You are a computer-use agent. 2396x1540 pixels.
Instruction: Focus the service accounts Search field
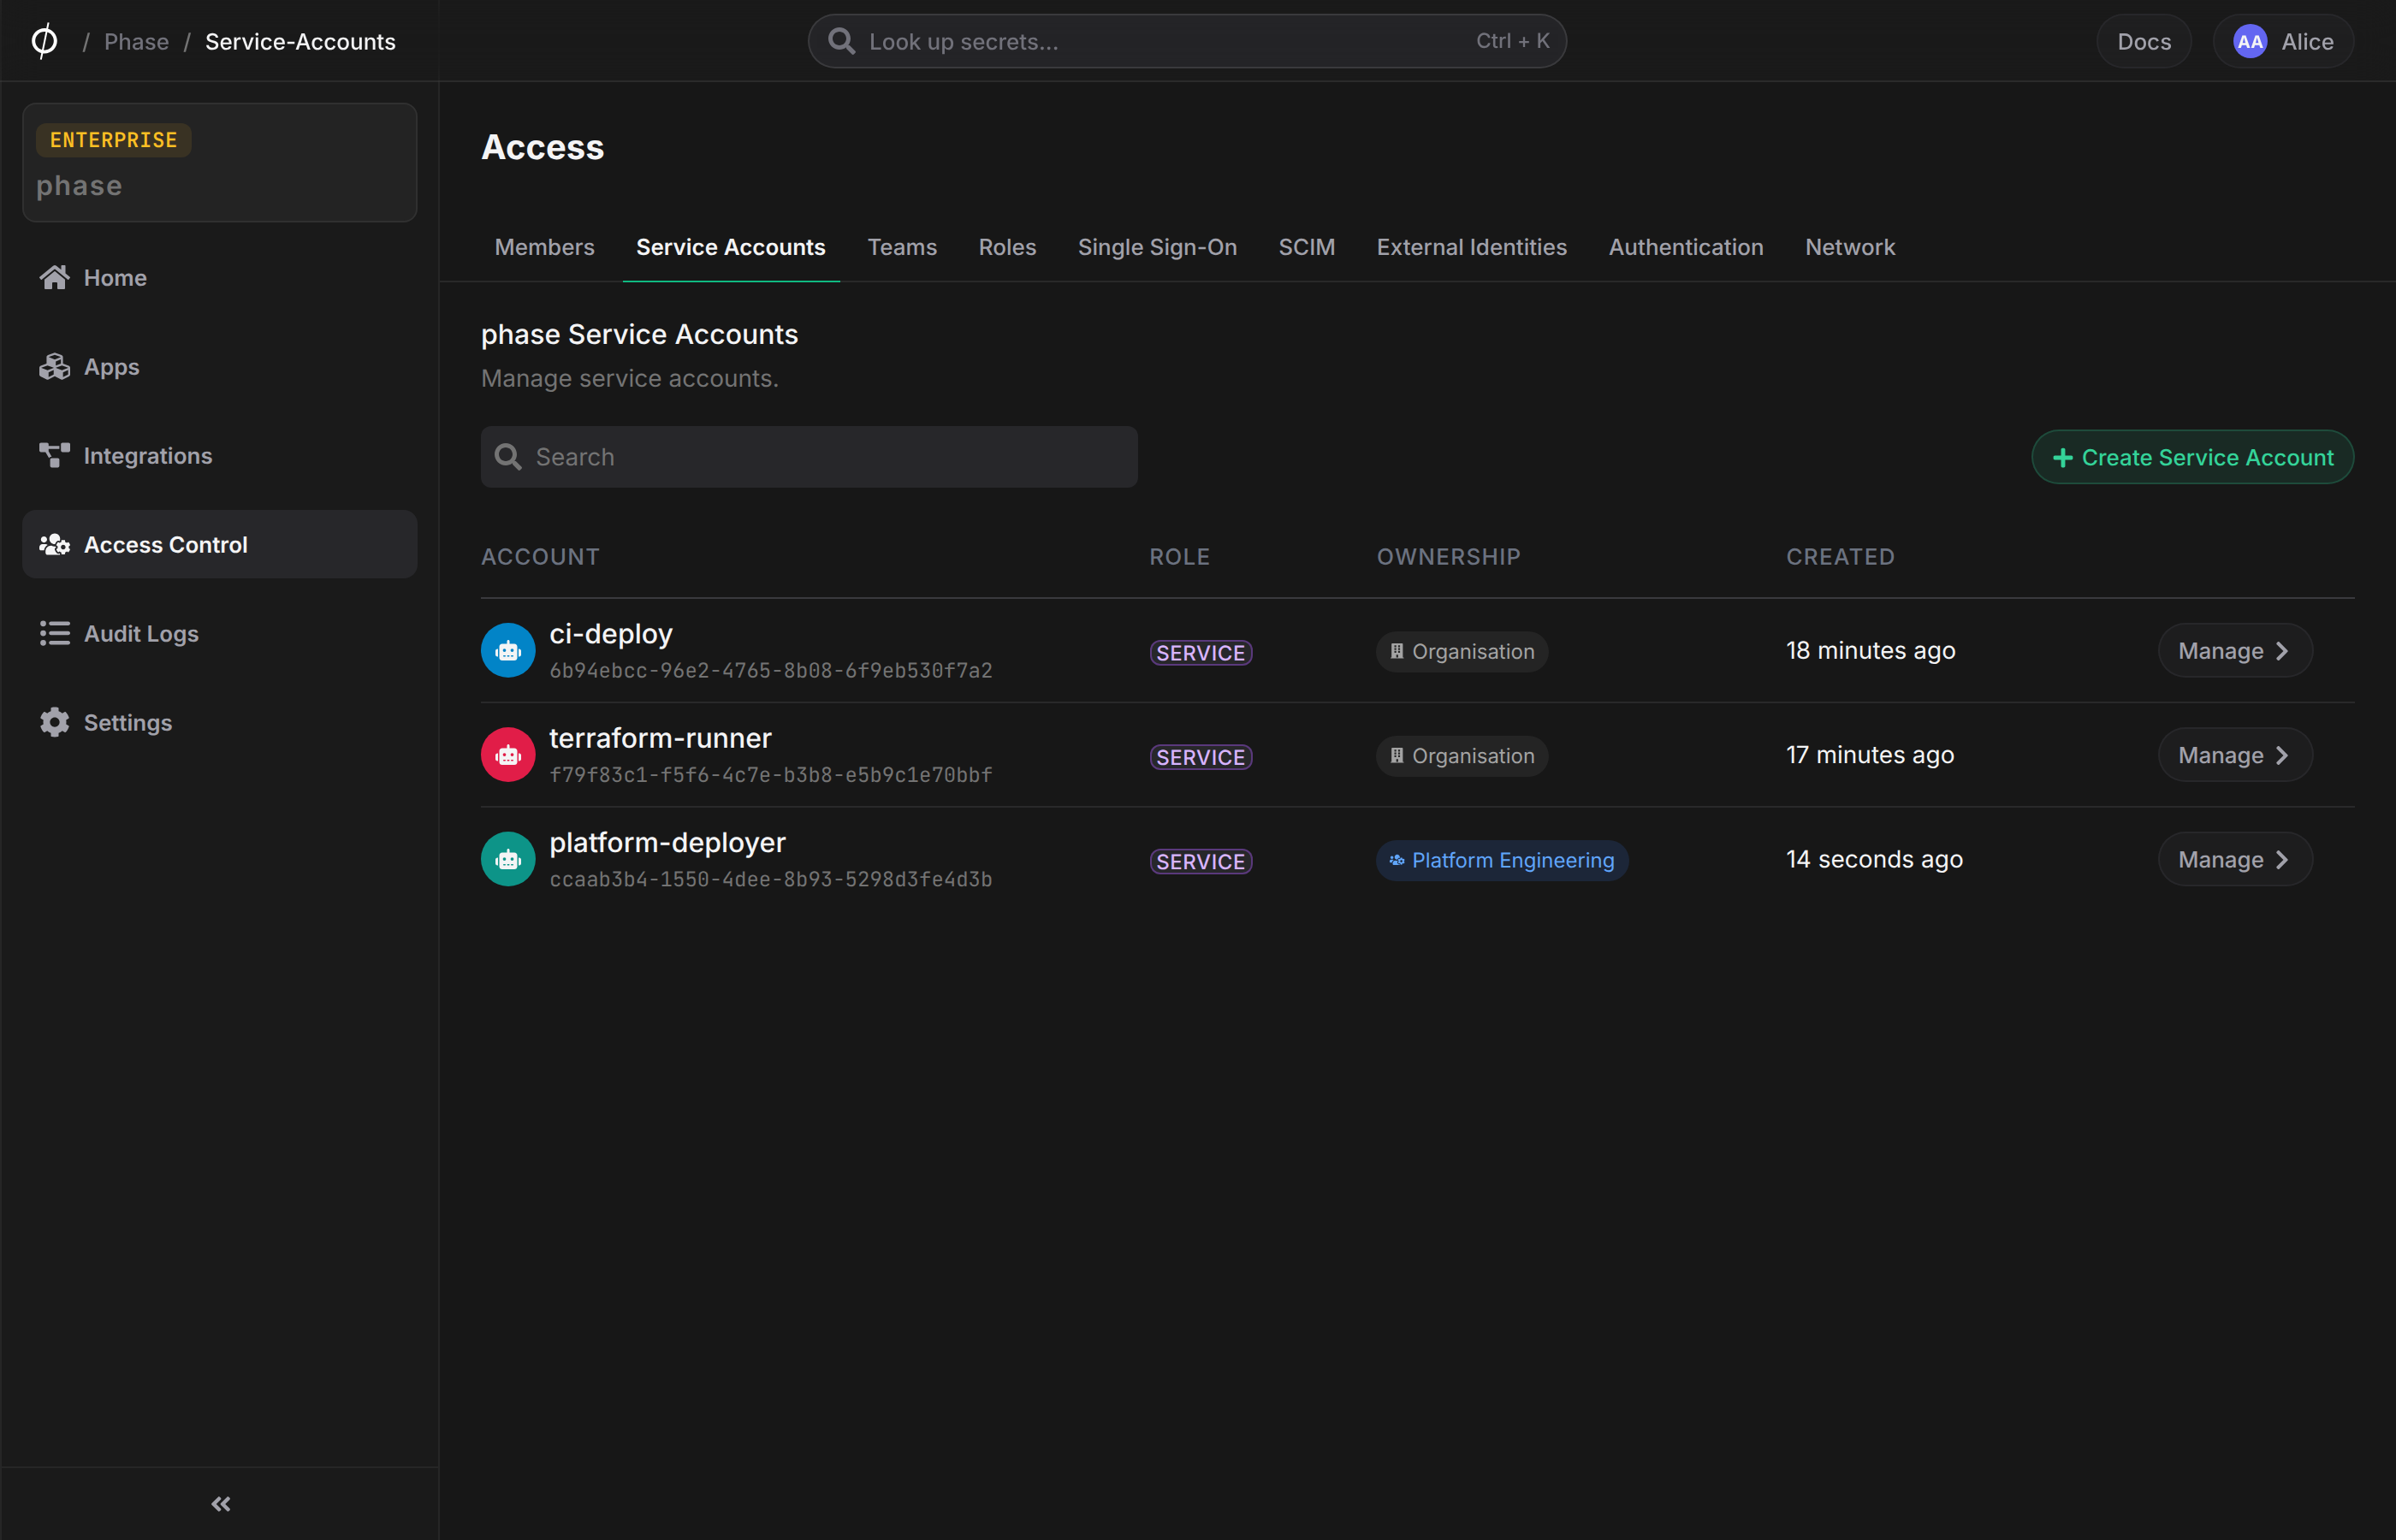tap(809, 457)
